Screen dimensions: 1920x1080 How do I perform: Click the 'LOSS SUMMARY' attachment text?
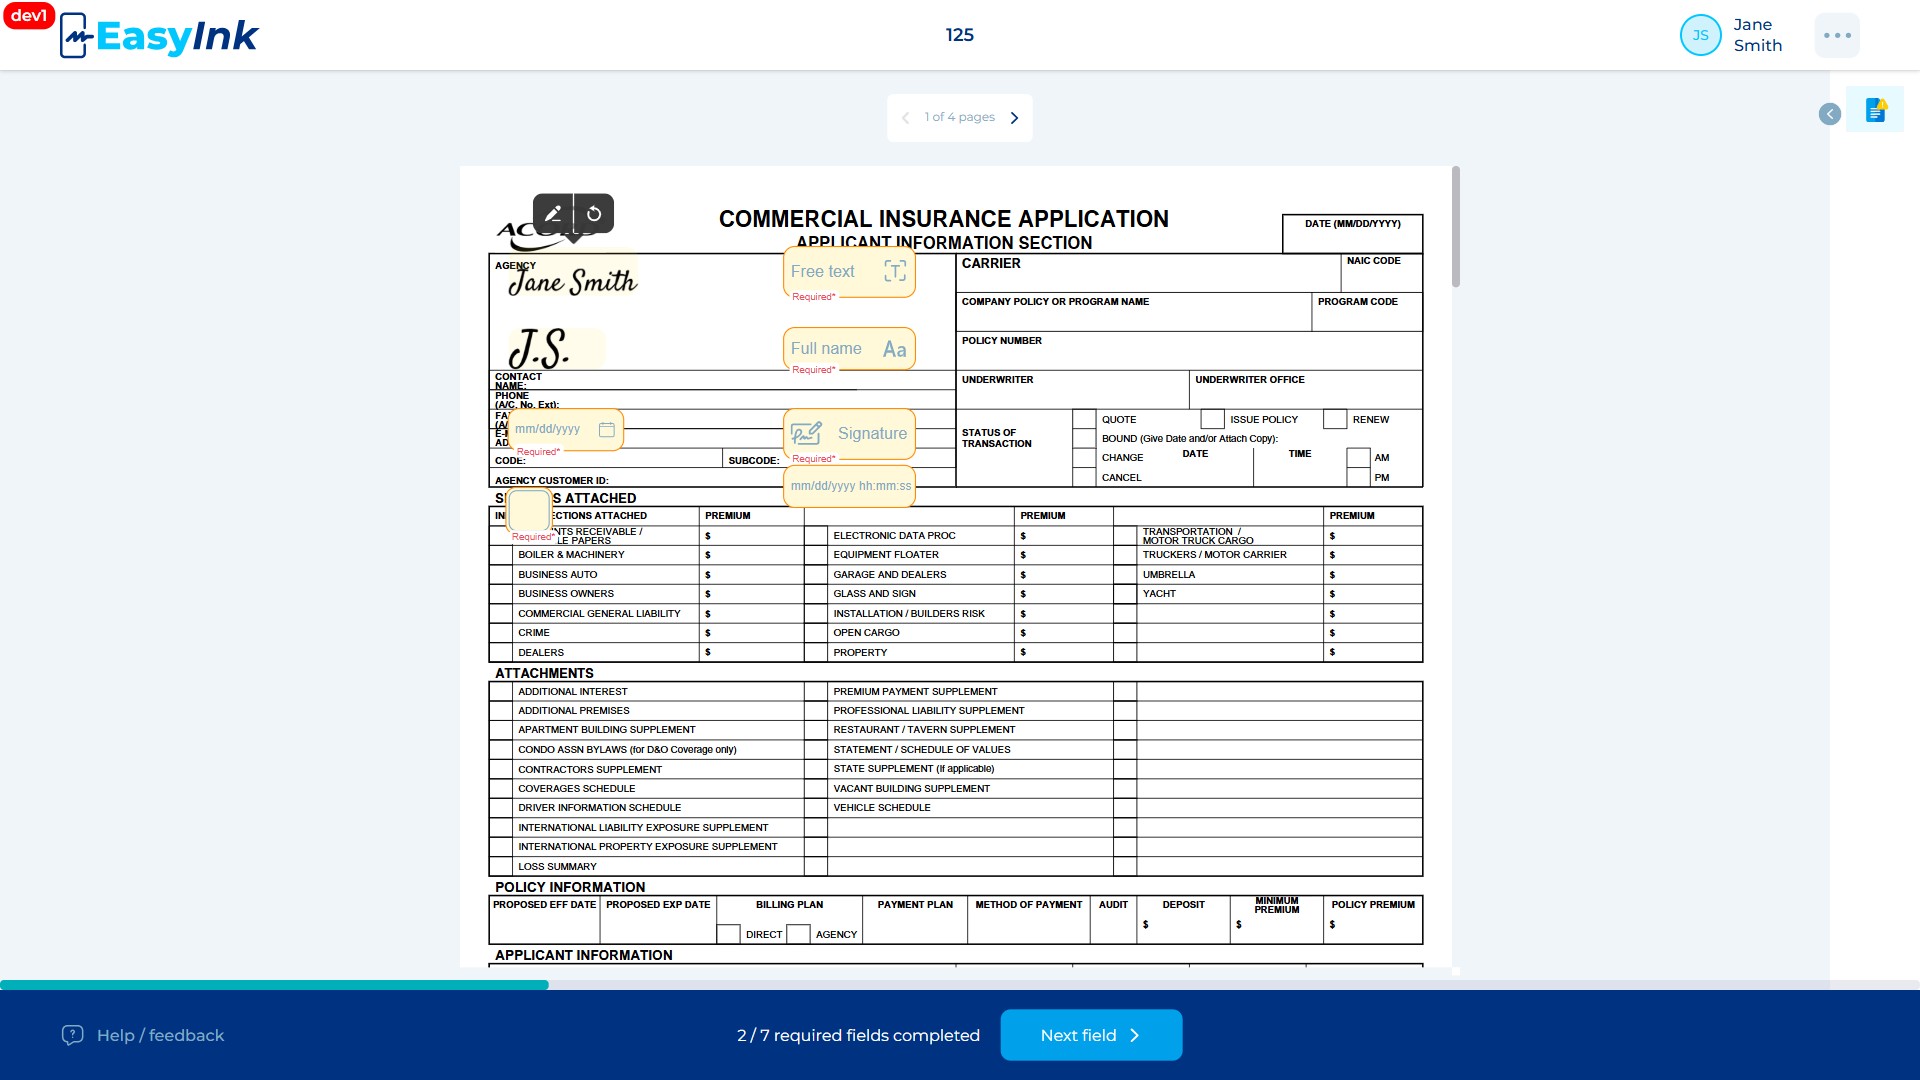(557, 867)
